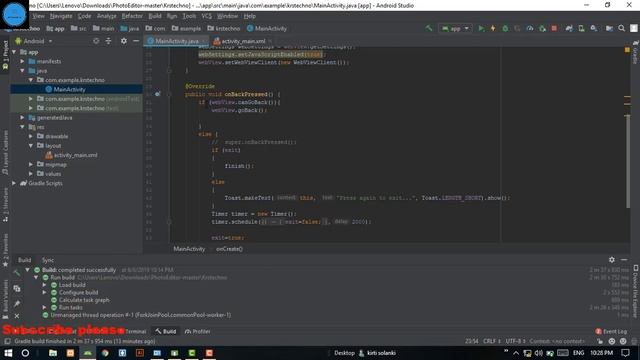Expand Gradle Scripts node
Viewport: 640px width, 360px height.
(14, 183)
